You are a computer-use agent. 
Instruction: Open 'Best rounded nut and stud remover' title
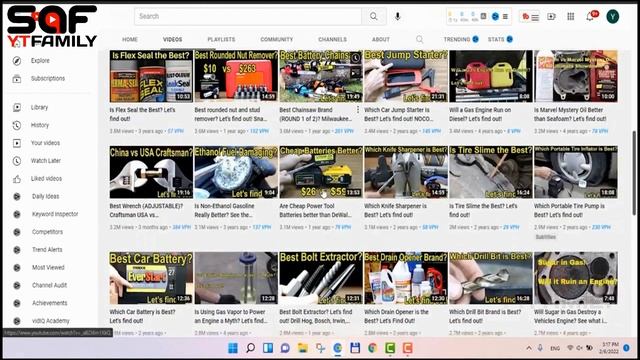(231, 114)
